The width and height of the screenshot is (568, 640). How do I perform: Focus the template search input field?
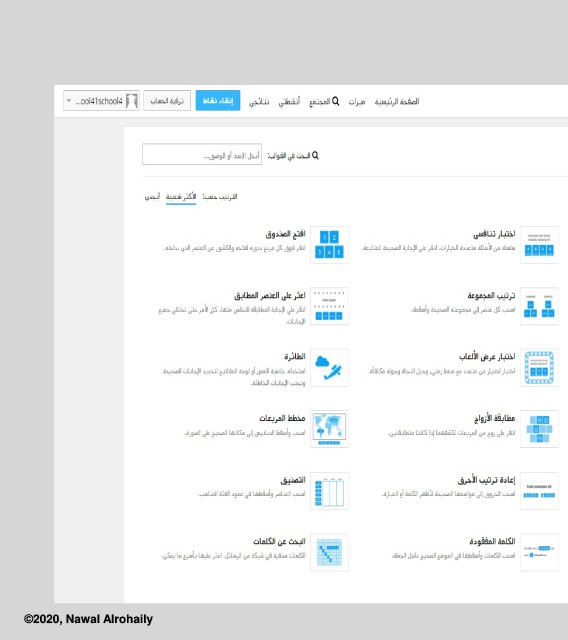[x=202, y=154]
